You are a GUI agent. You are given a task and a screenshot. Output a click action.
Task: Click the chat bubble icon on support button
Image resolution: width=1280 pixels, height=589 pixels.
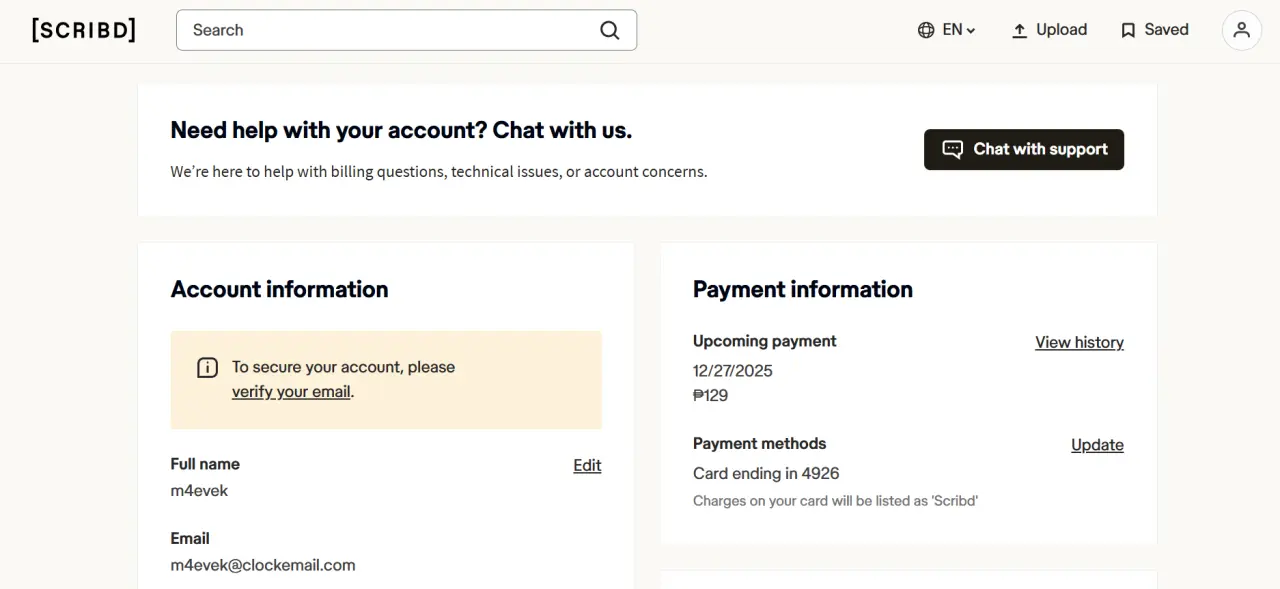953,149
